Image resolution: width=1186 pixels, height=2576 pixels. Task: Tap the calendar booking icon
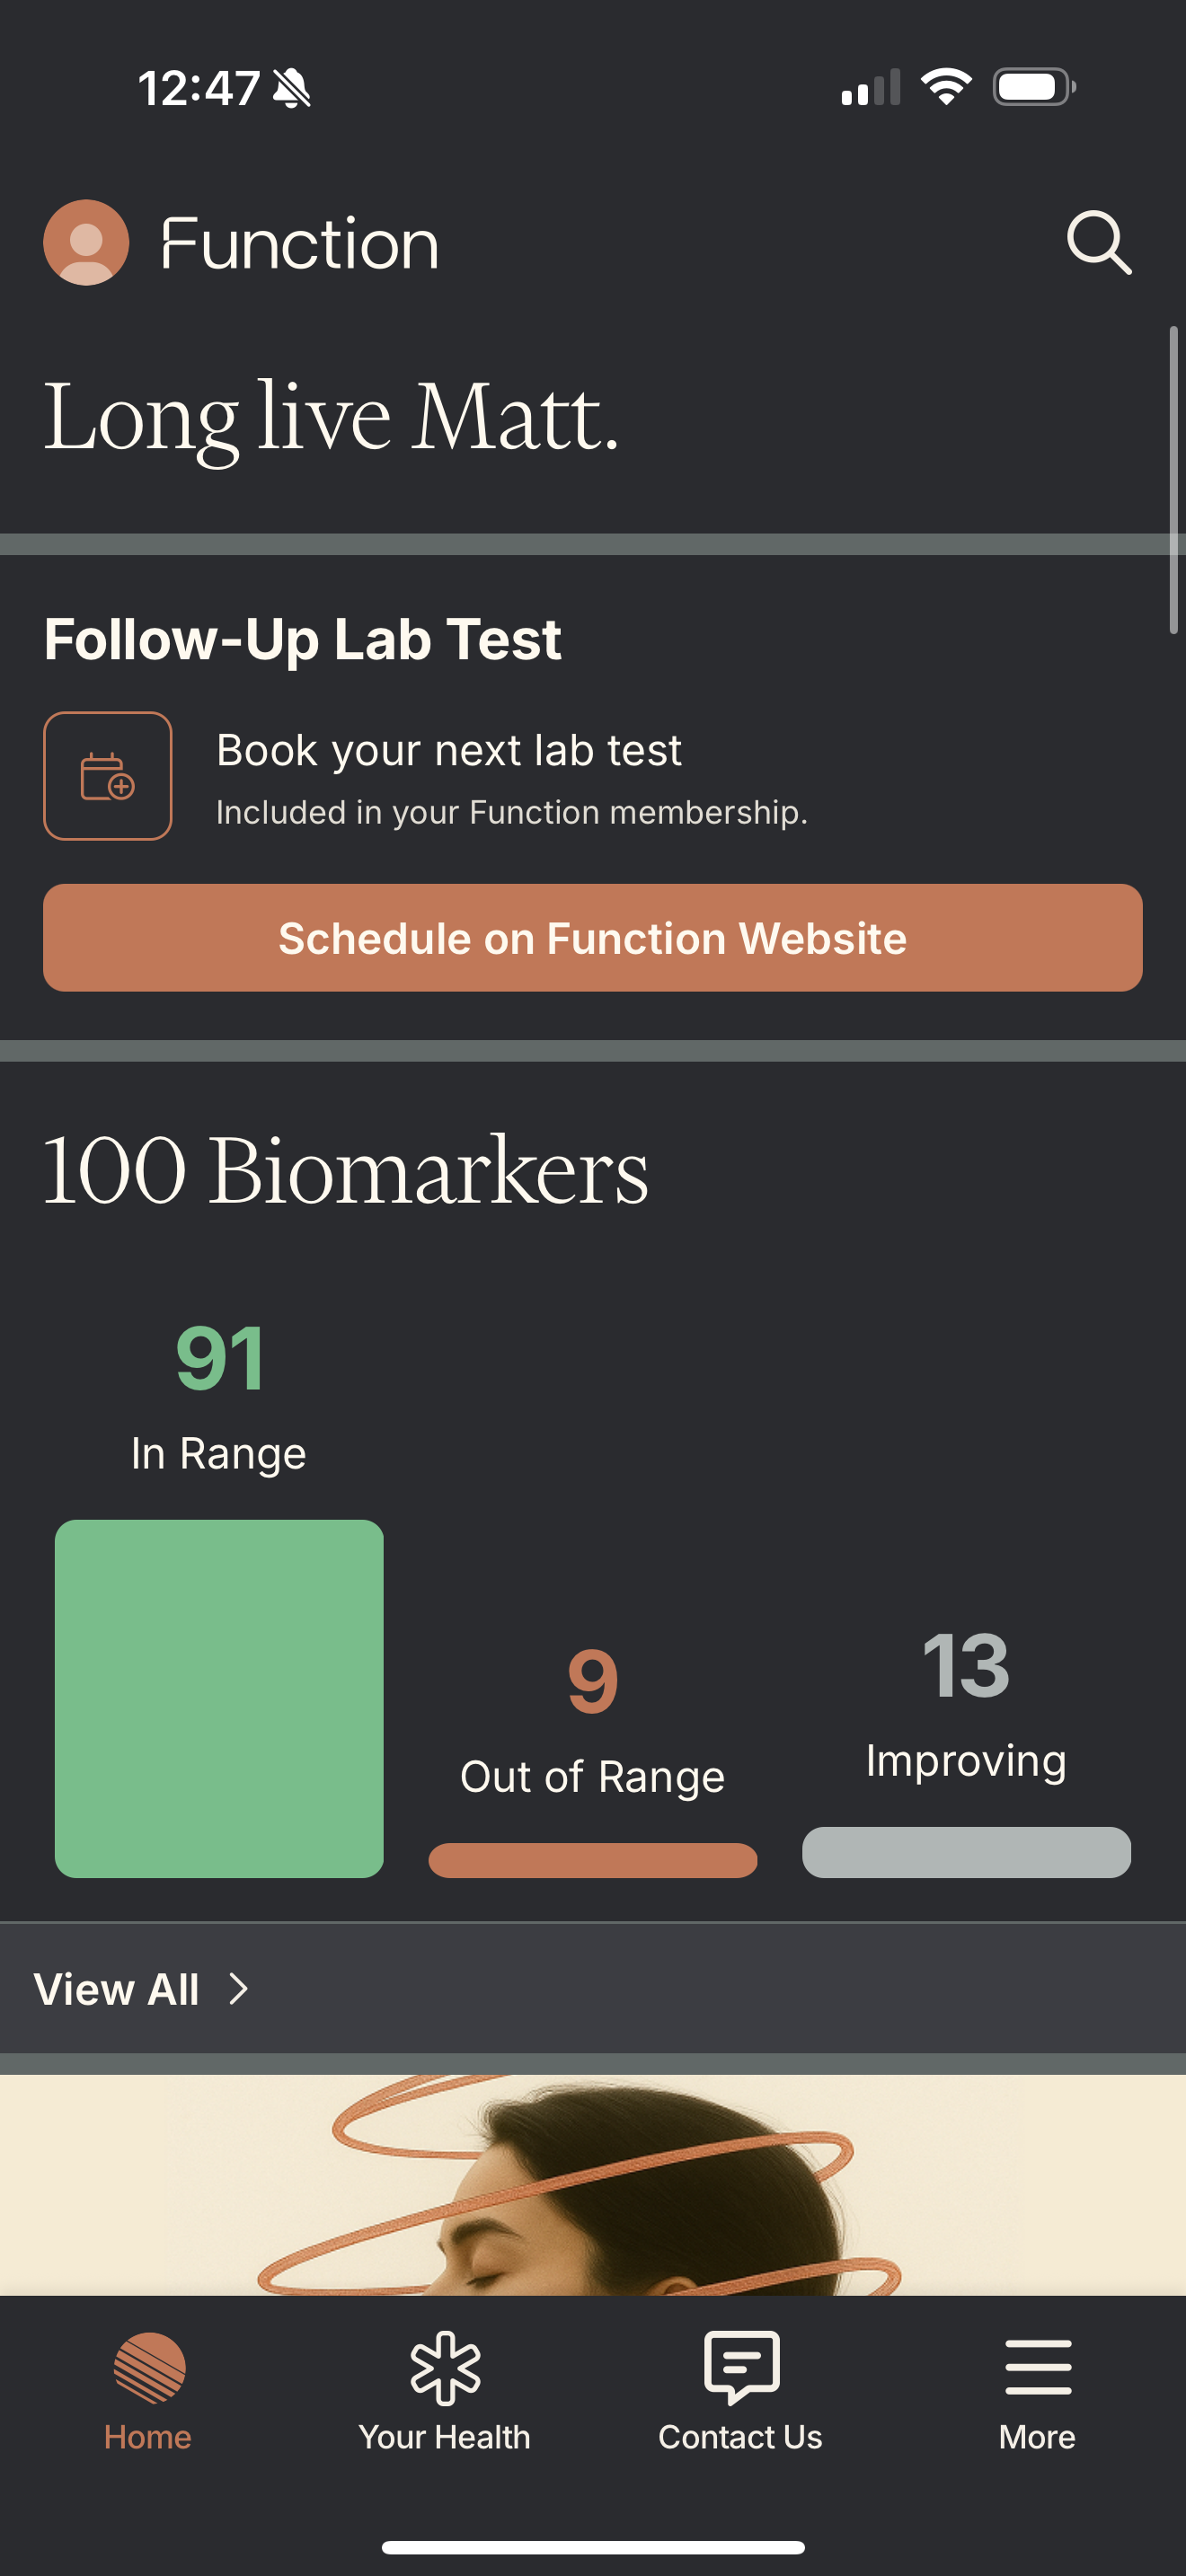[108, 776]
